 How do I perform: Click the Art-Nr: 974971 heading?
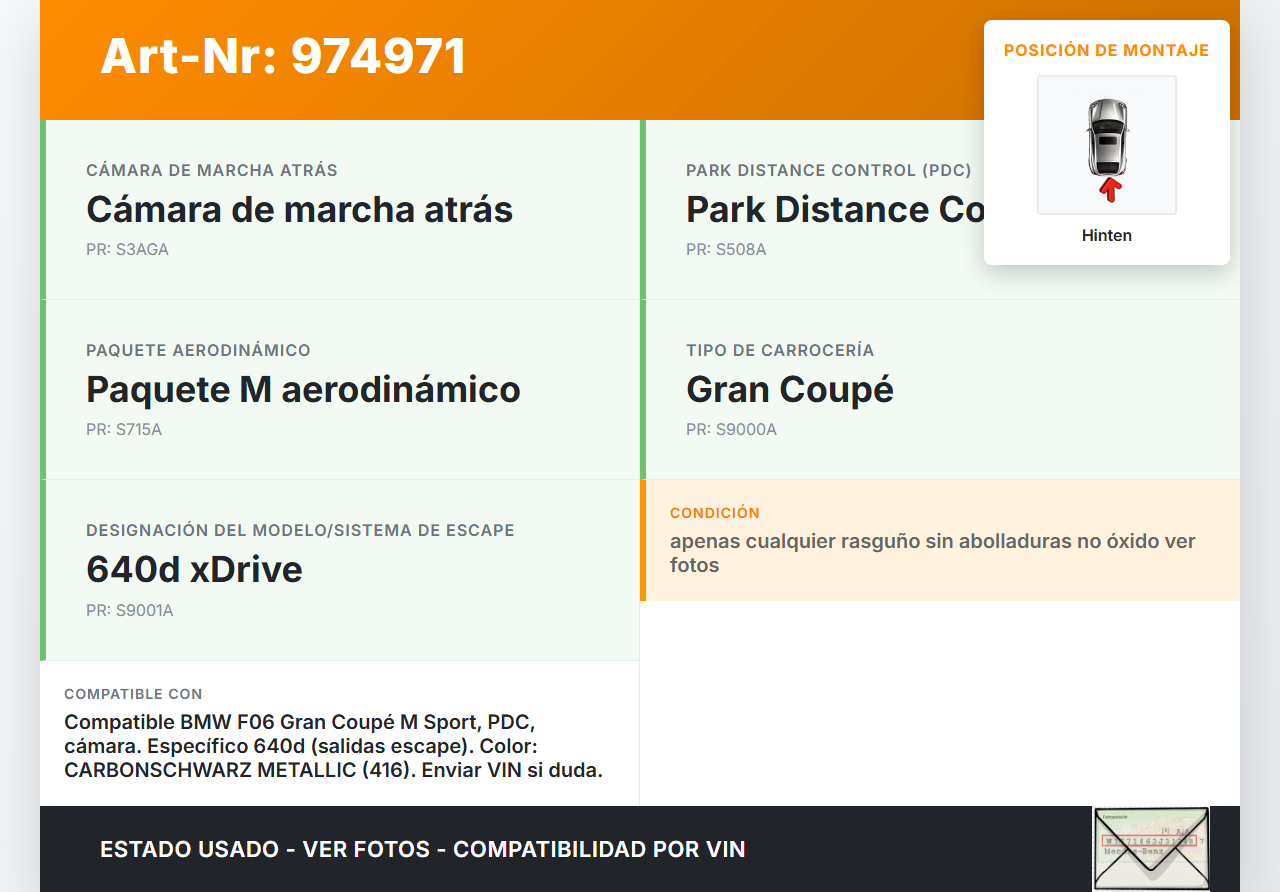tap(283, 56)
